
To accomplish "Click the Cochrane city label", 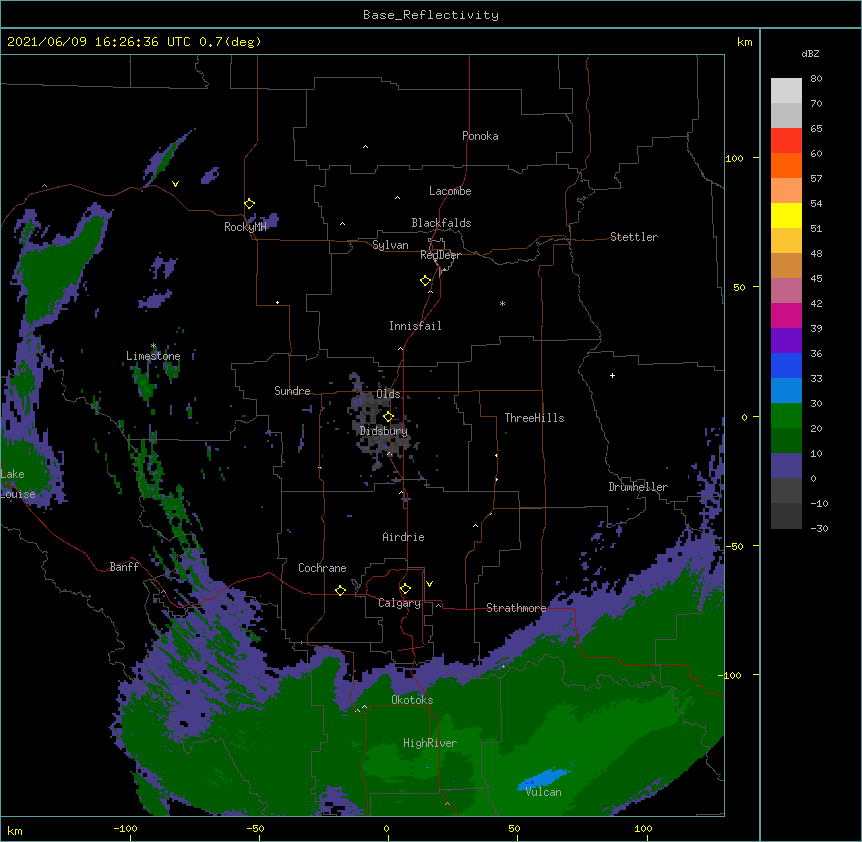I will click(x=322, y=568).
